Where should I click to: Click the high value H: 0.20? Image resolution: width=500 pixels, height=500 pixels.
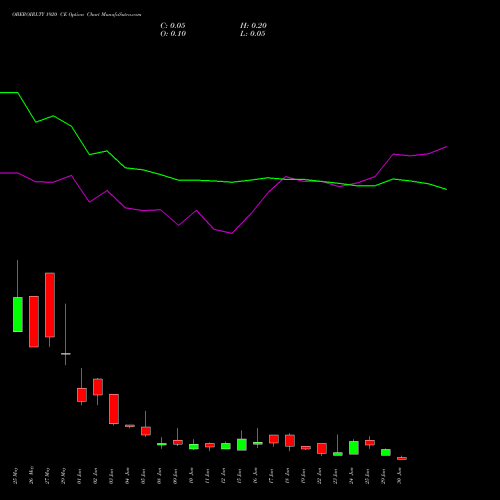pyautogui.click(x=253, y=26)
